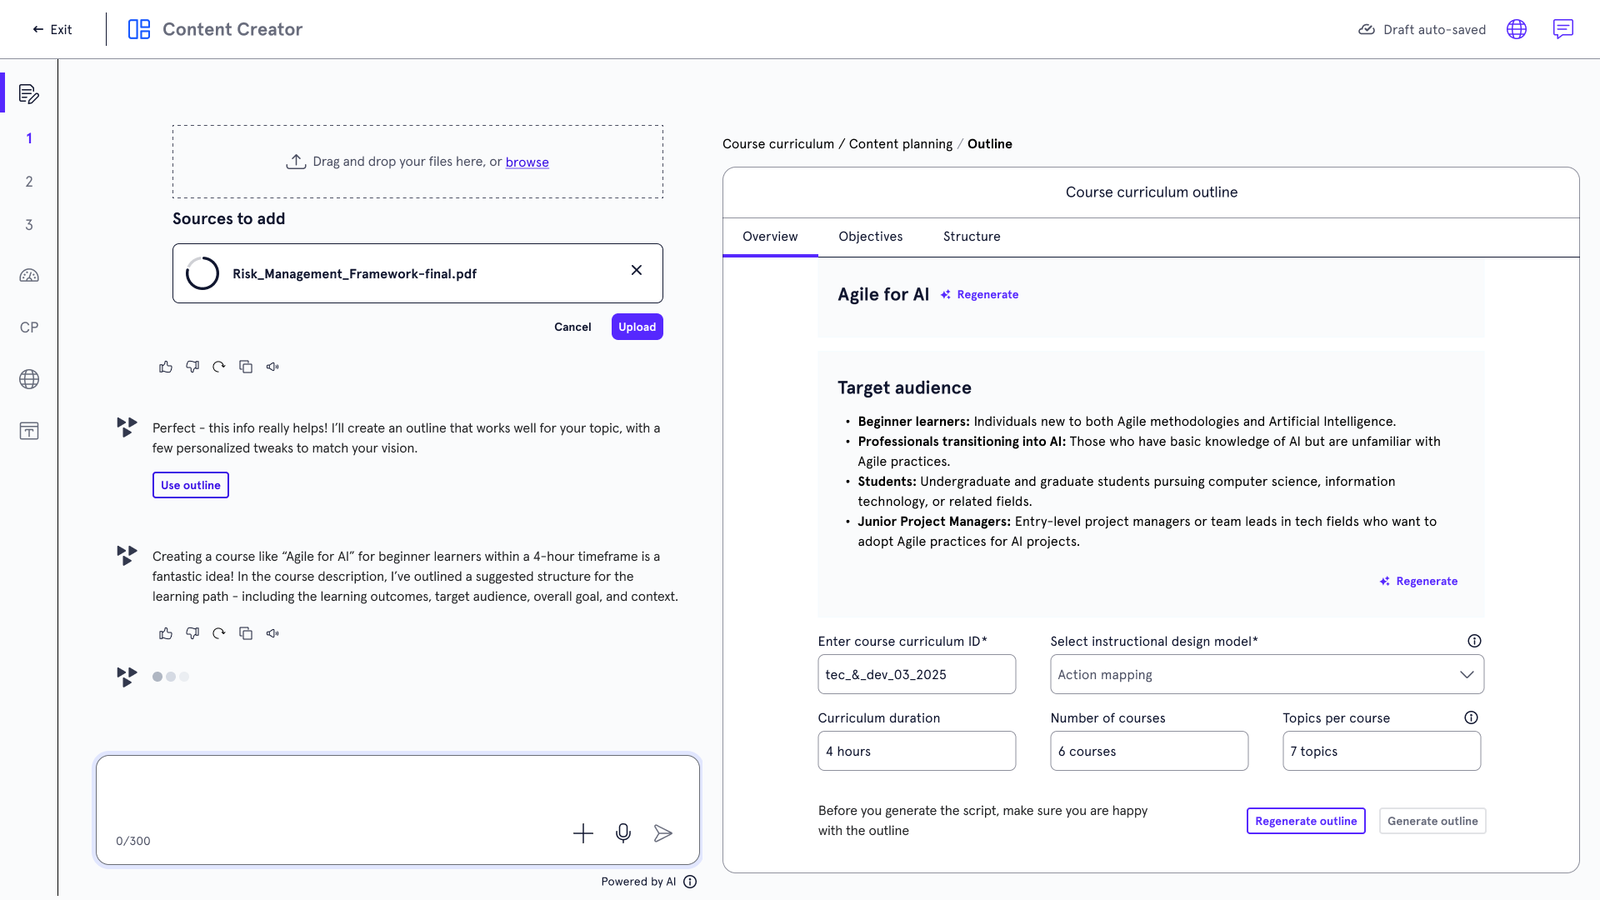
Task: Click Regenerate outline button
Action: pos(1306,821)
